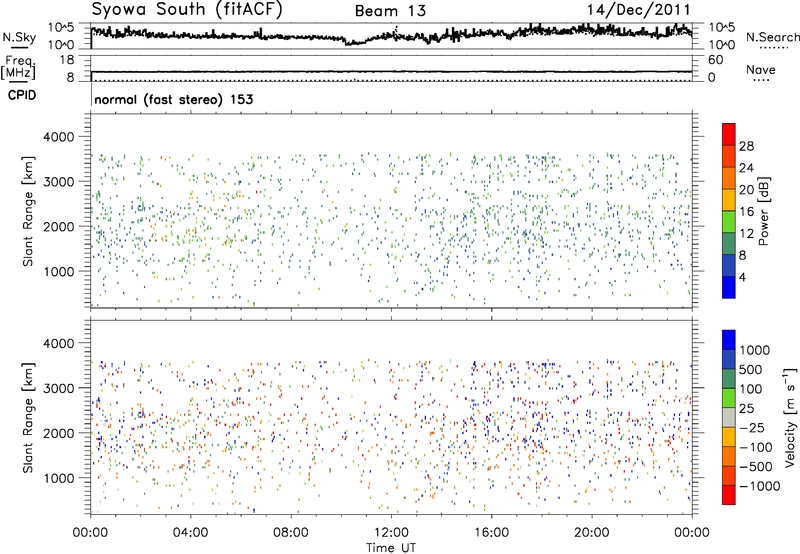Click the 'Freq. [MHz]' axis label
This screenshot has height=554, width=800.
[19, 69]
